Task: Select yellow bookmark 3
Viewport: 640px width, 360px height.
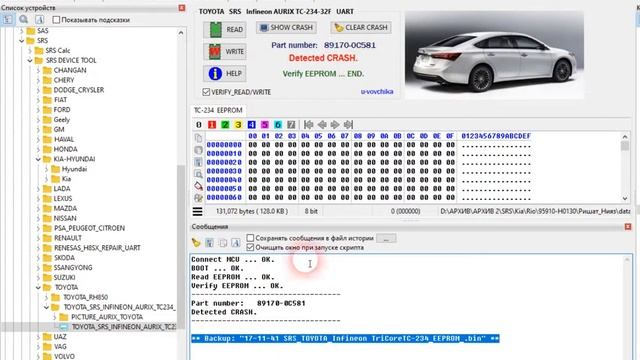Action: (238, 124)
